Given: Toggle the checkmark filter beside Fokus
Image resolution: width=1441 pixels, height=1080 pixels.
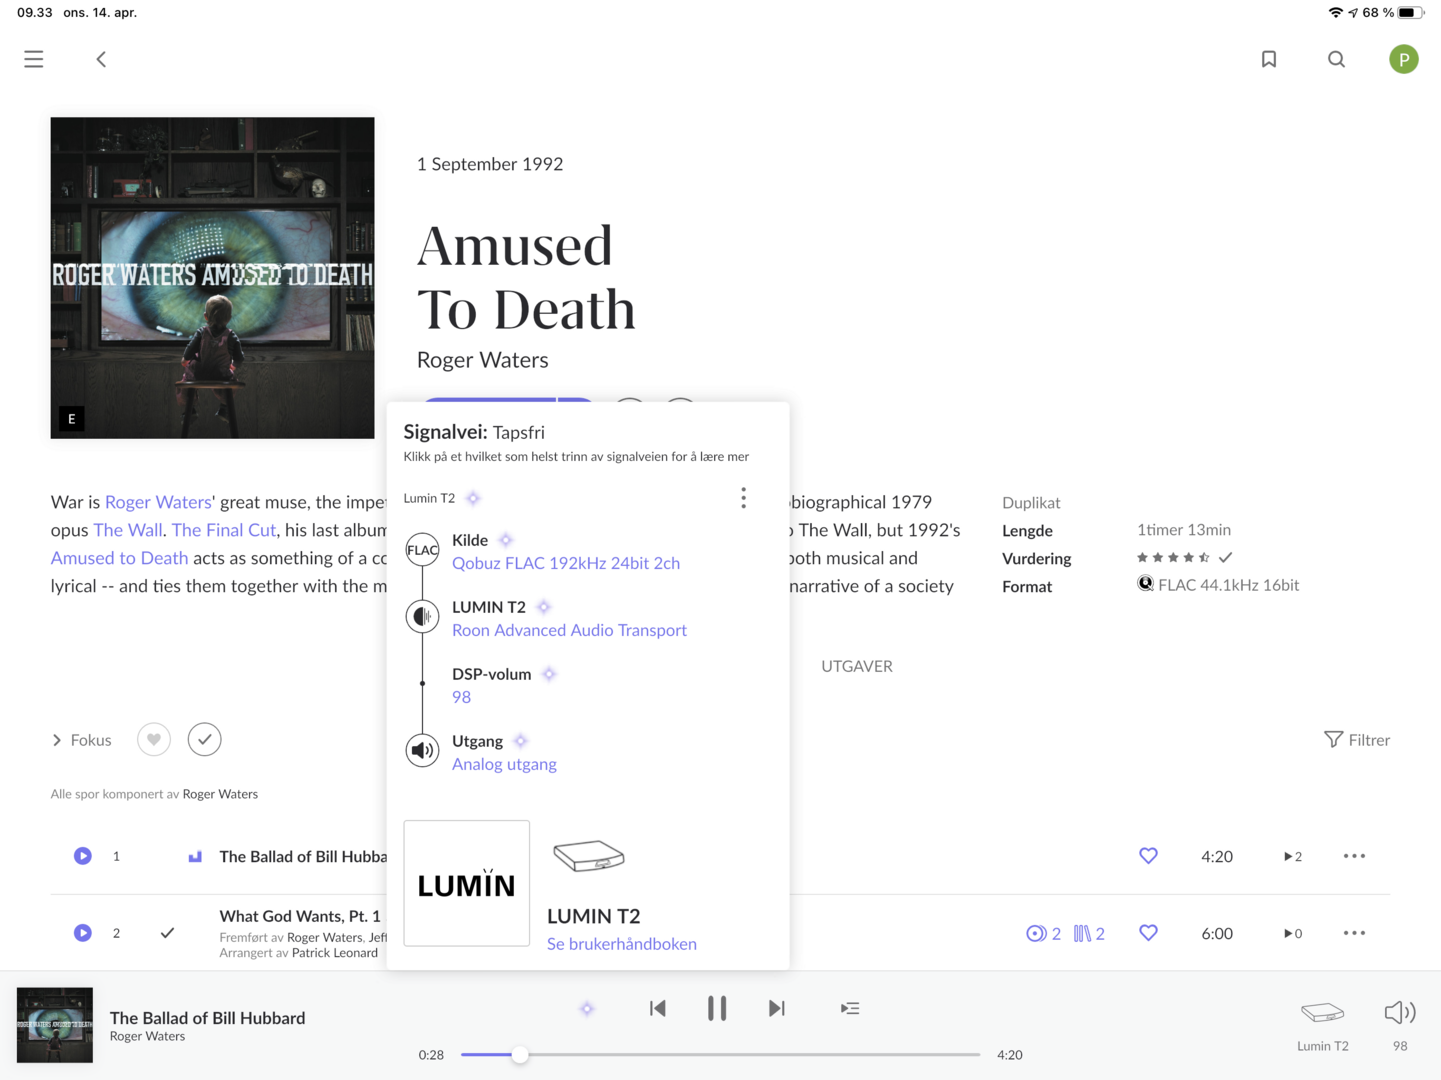Looking at the screenshot, I should (x=205, y=740).
